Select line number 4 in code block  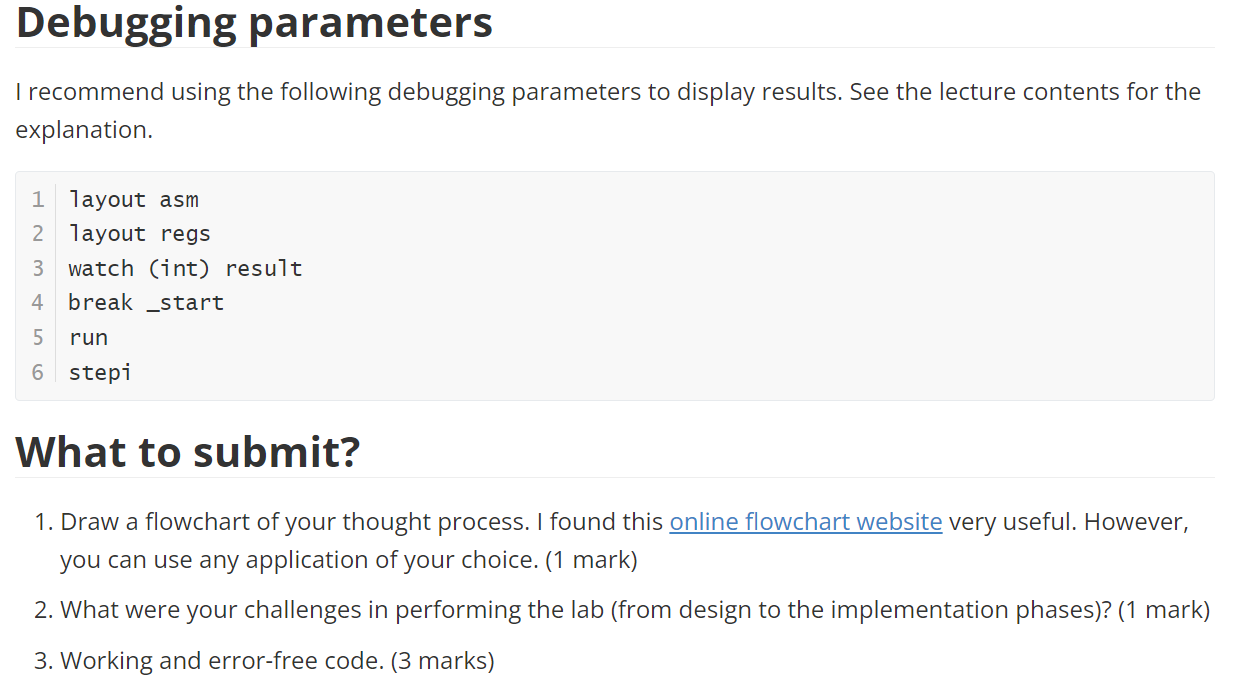(38, 303)
